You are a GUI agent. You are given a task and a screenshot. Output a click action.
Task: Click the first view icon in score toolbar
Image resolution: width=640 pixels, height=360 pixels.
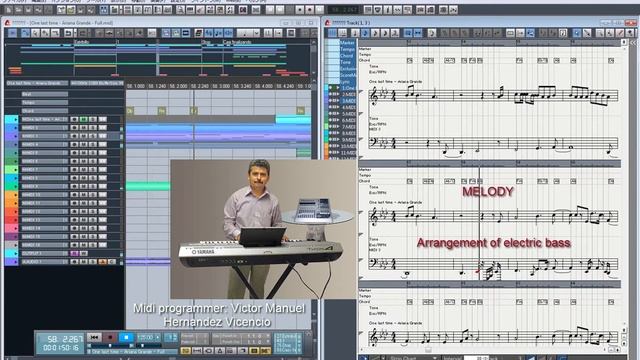click(x=333, y=33)
